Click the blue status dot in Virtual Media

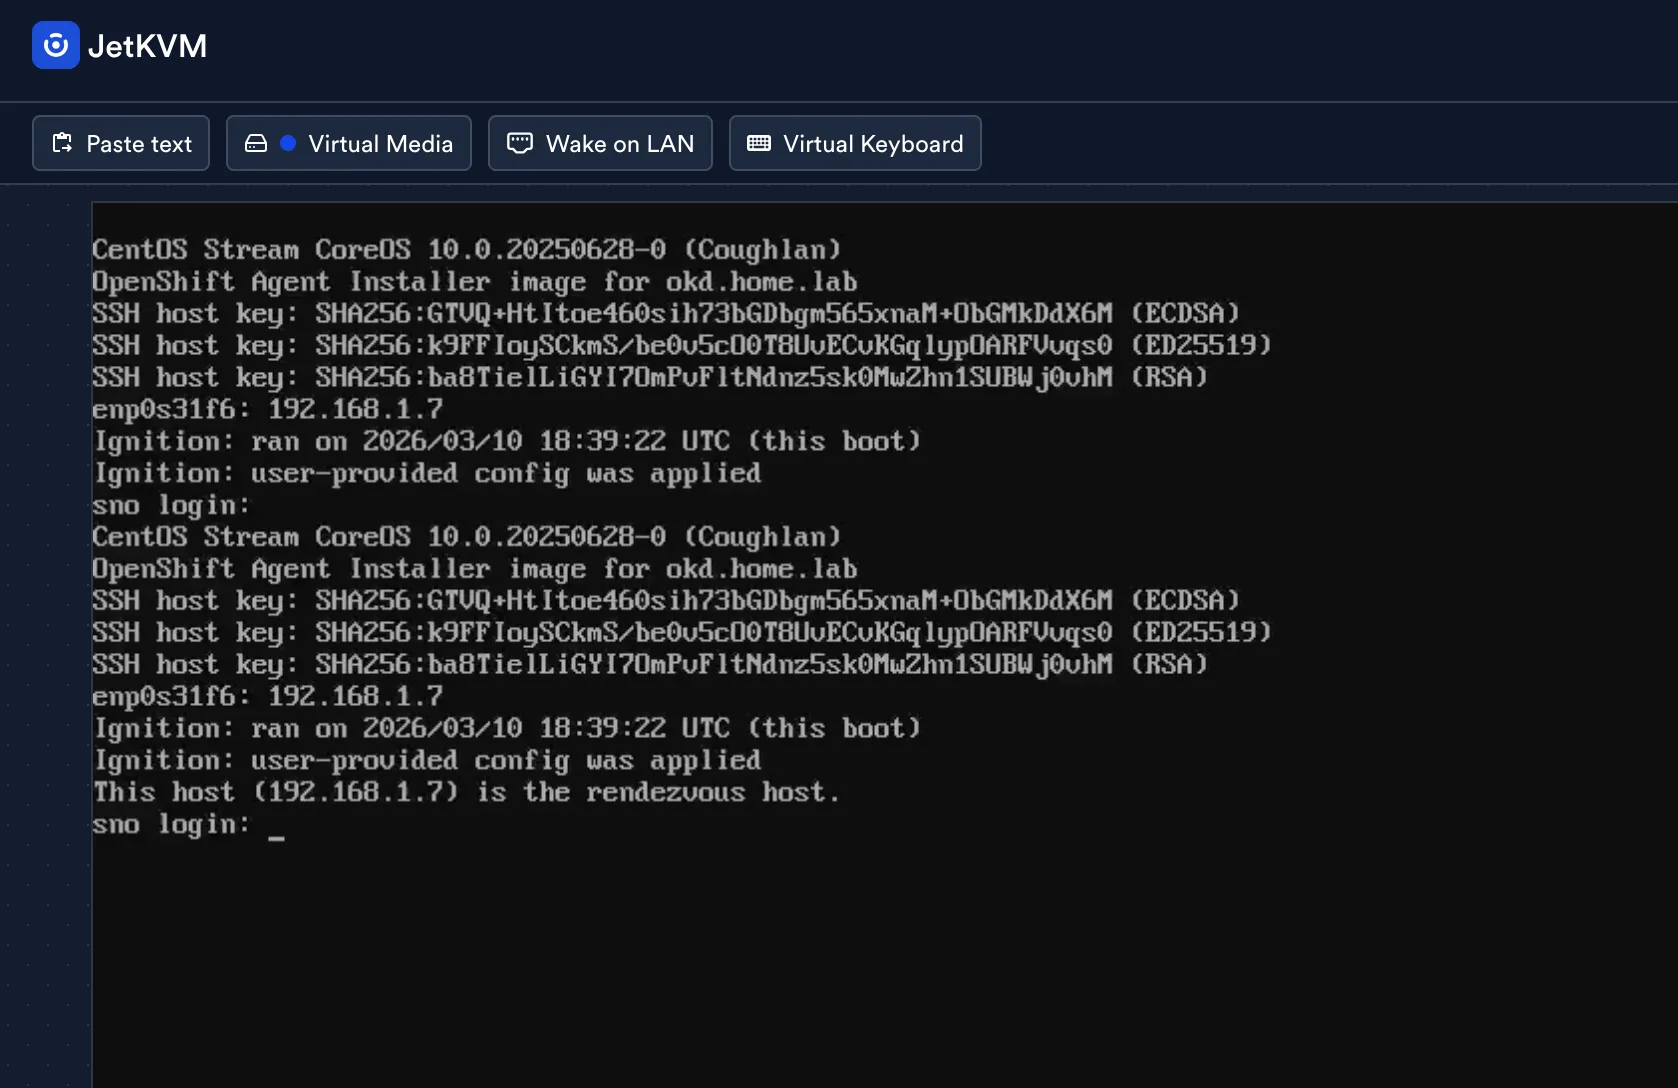[x=288, y=143]
